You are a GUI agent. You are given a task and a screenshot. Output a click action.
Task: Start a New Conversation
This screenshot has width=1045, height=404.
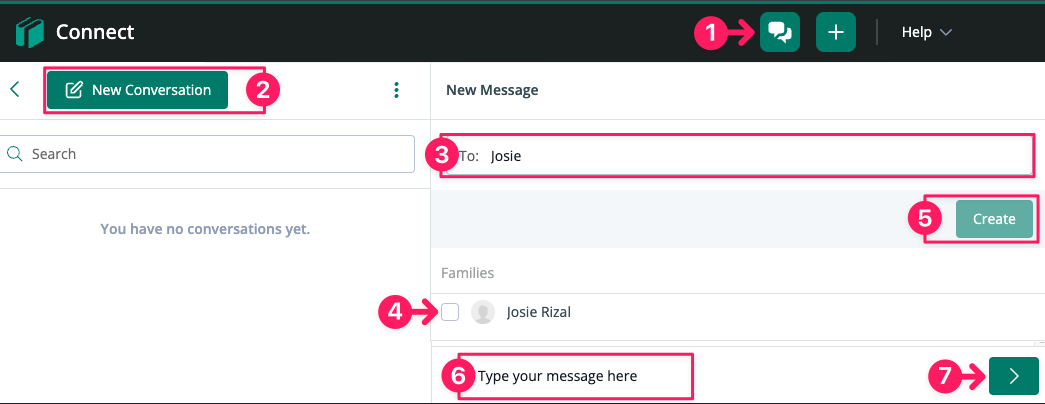tap(137, 90)
